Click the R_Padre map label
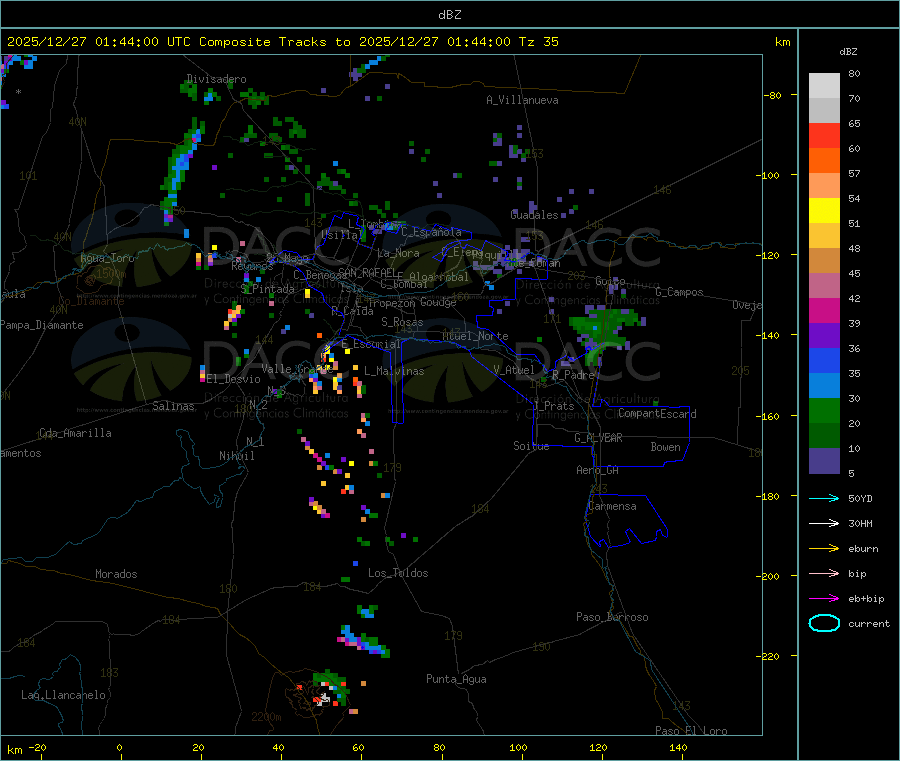Viewport: 900px width, 761px height. [x=573, y=375]
